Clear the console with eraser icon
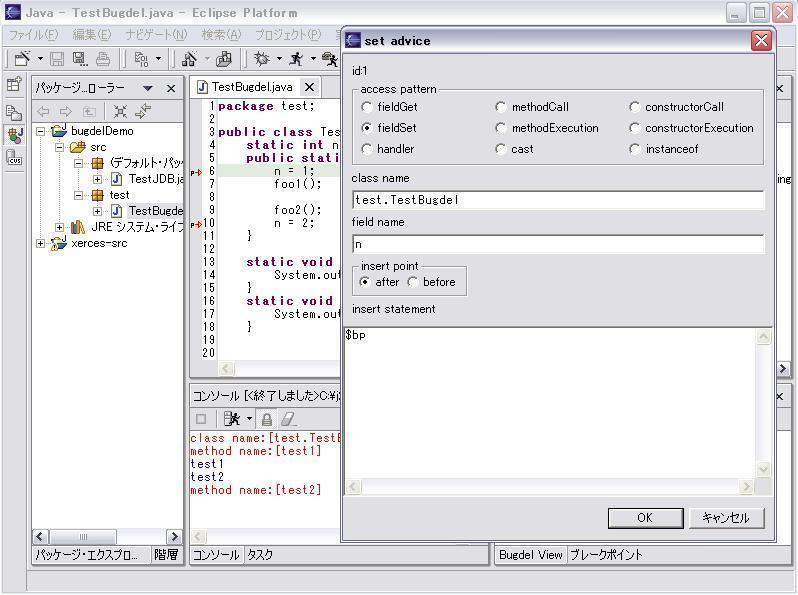The width and height of the screenshot is (798, 595). [288, 419]
